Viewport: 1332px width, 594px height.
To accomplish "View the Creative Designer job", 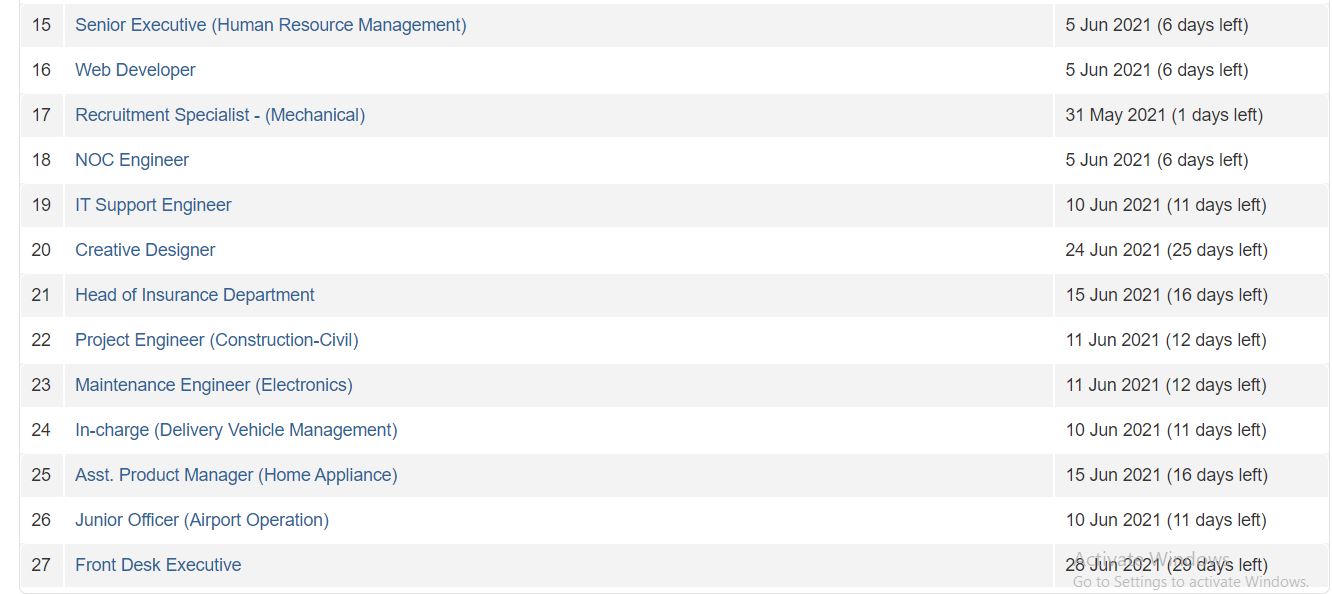I will (x=145, y=250).
